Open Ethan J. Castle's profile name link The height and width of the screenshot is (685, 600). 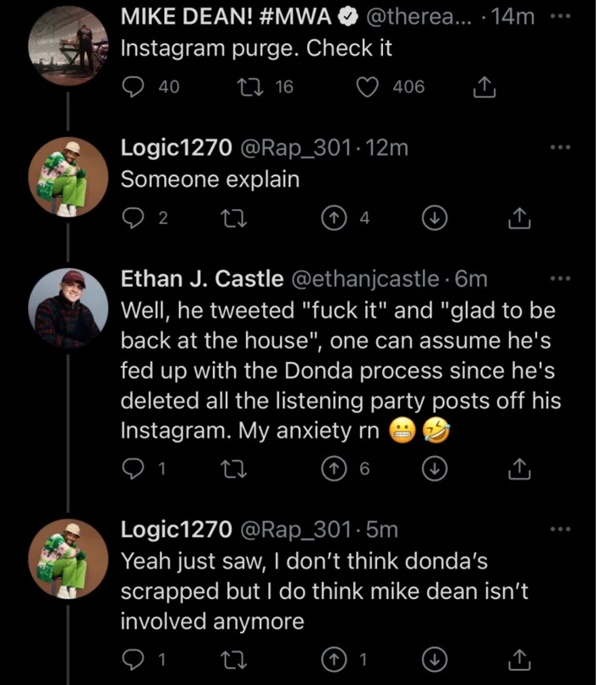coord(200,277)
